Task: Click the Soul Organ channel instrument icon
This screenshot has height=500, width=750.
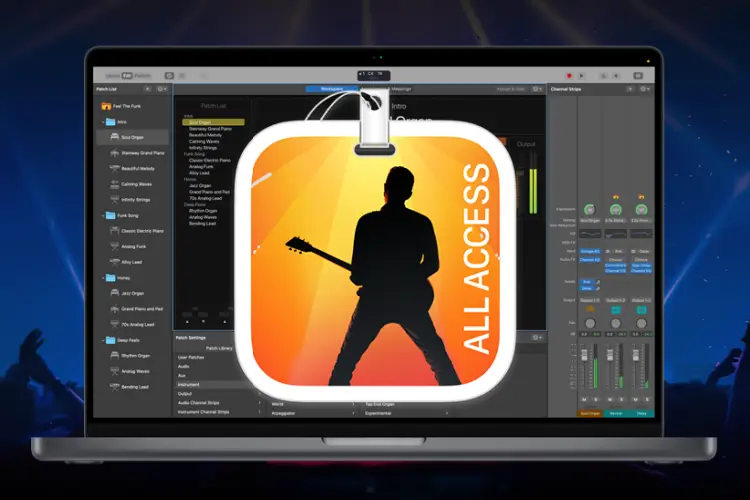Action: (x=590, y=310)
